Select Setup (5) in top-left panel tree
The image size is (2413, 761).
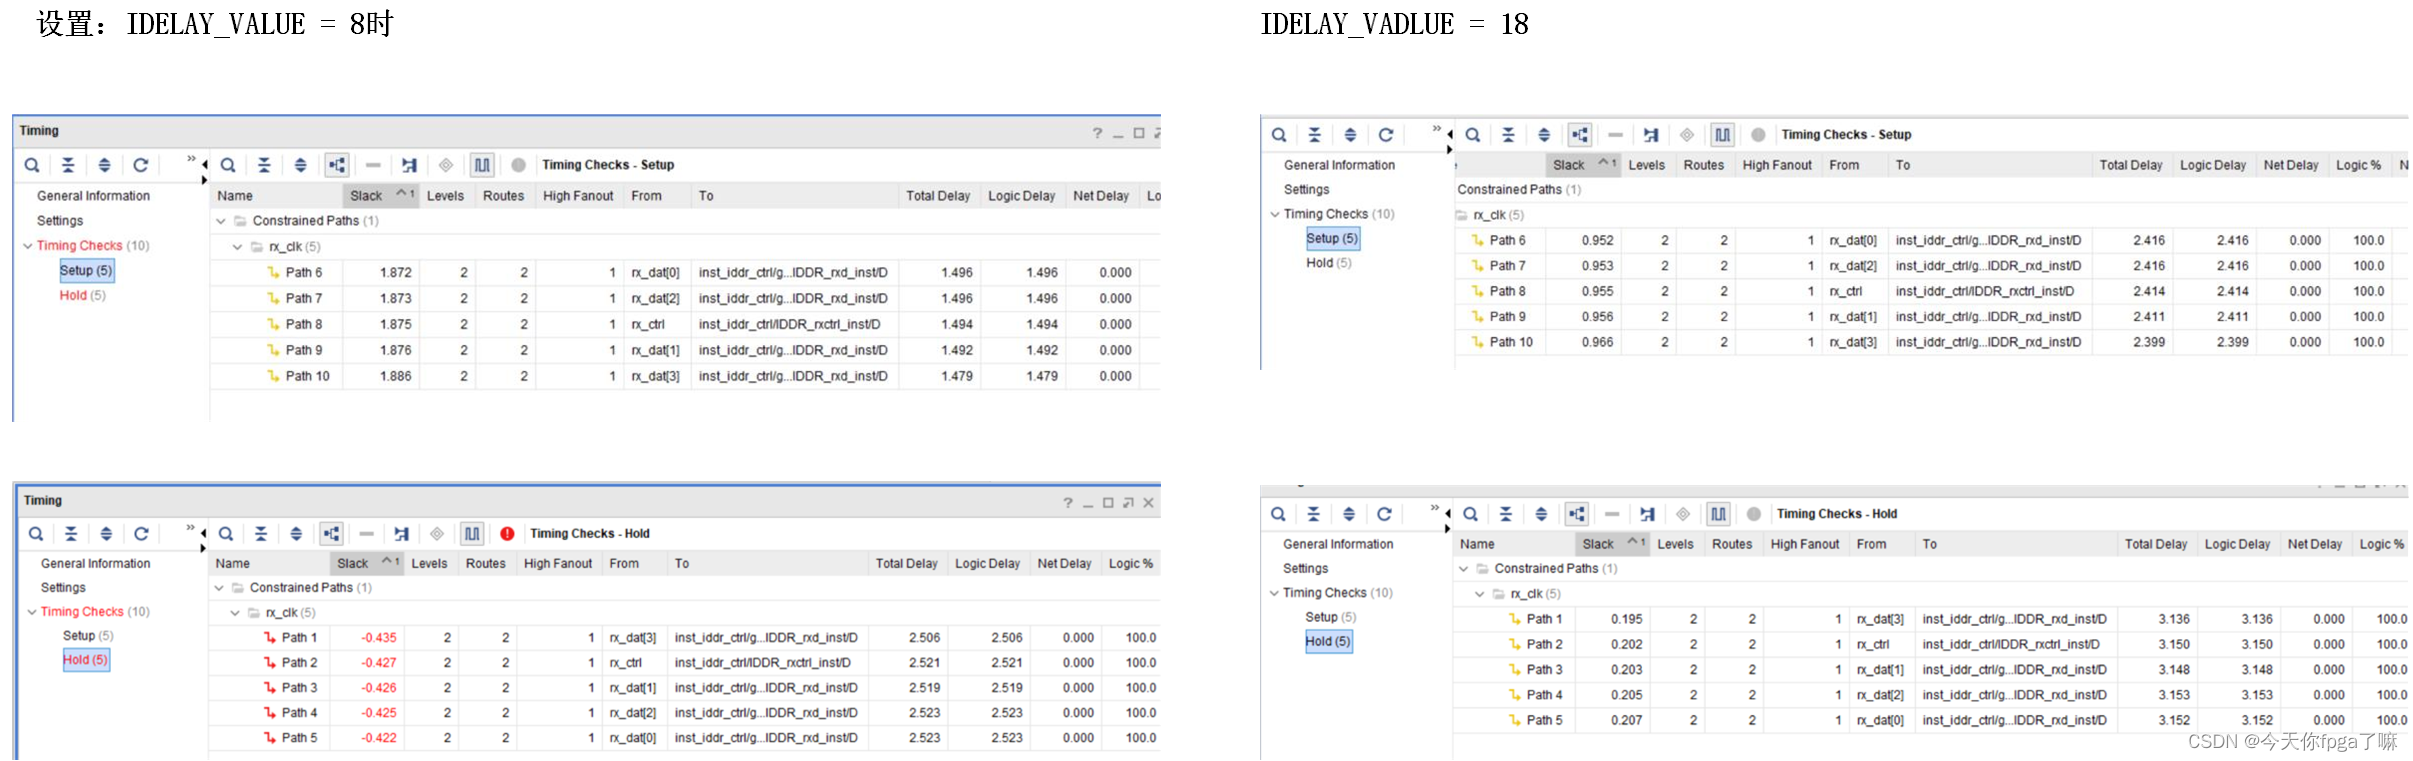click(86, 271)
